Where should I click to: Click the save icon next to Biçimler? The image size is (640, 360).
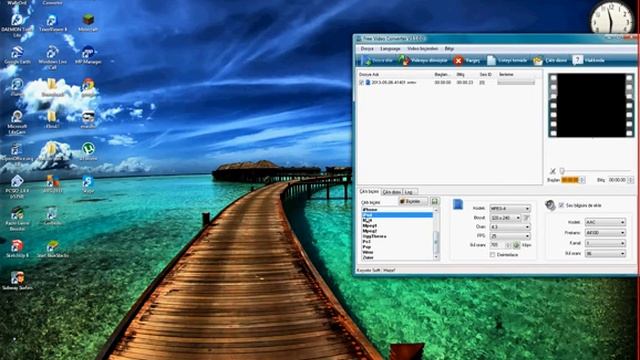click(435, 201)
